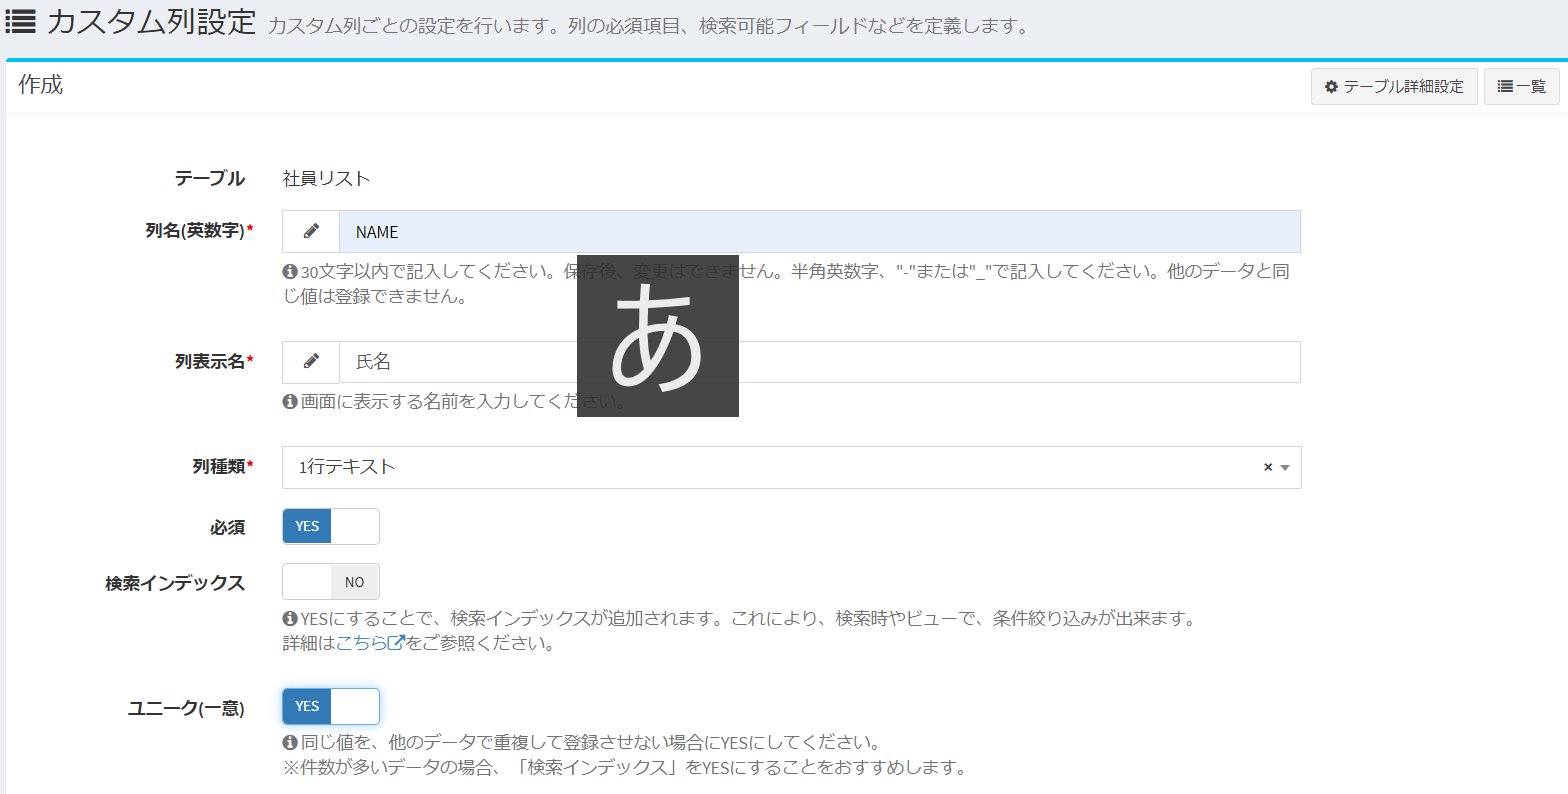Toggle the ユニーク(一意) switch
The width and height of the screenshot is (1568, 794).
coord(331,706)
